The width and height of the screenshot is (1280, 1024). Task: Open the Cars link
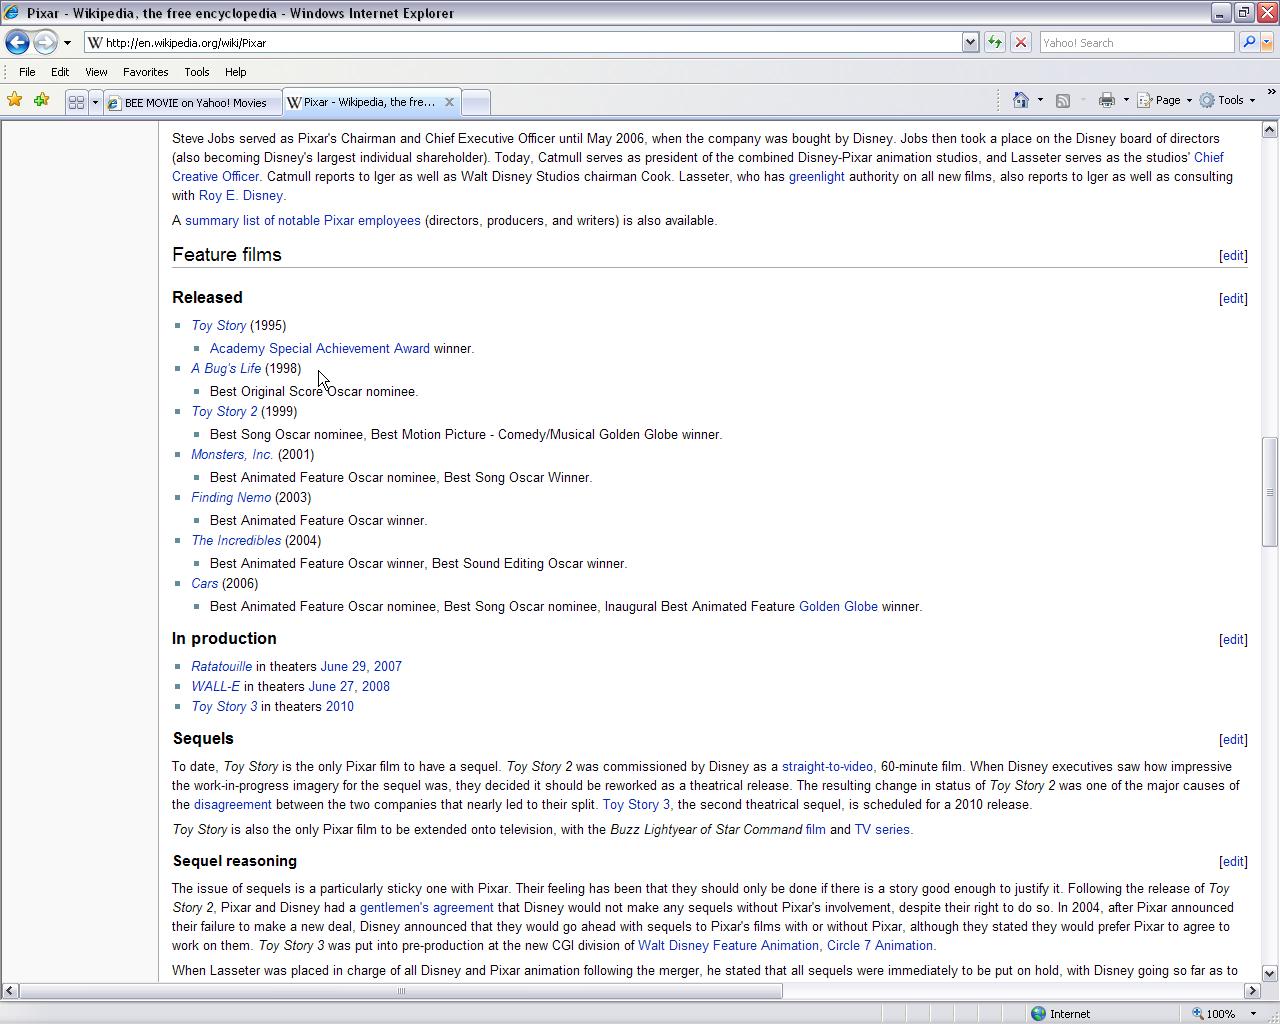coord(205,584)
